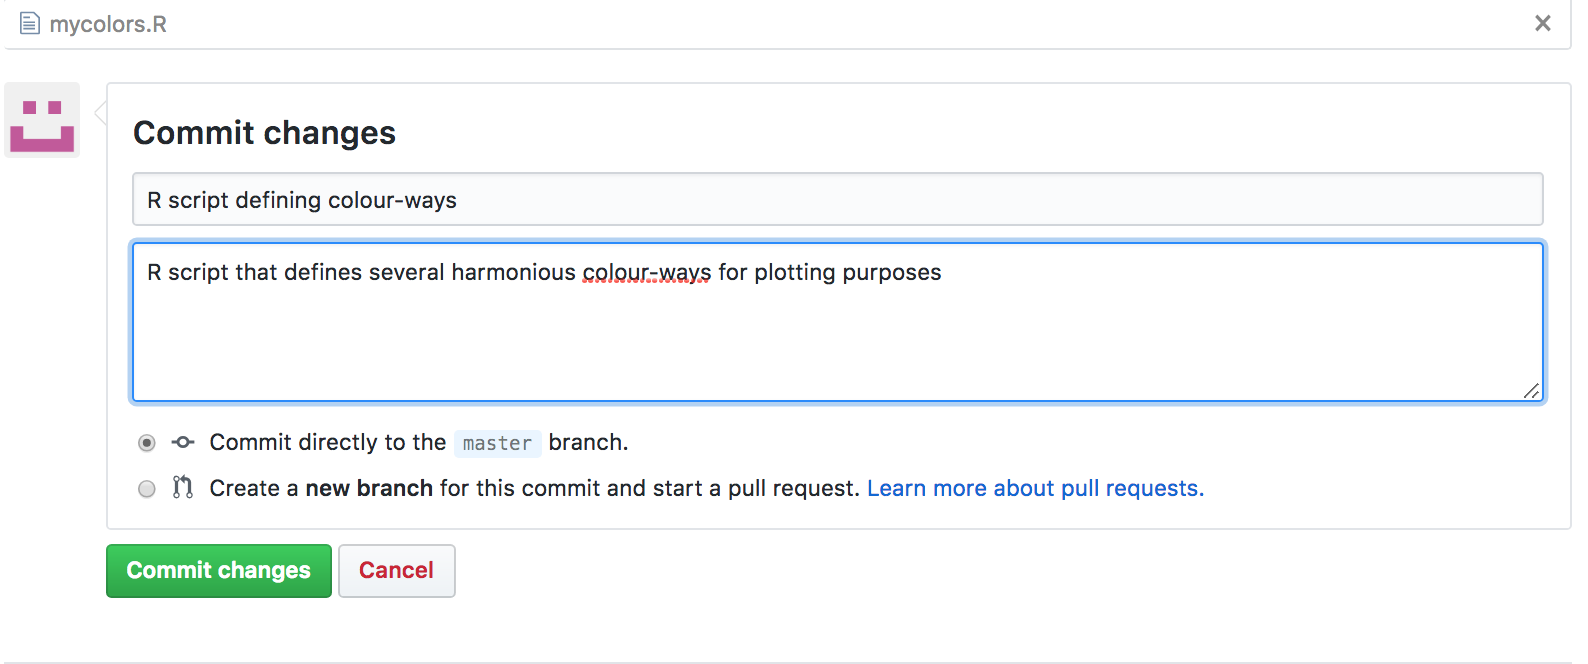
Task: Click the 'new branch' bold label text
Action: click(x=369, y=488)
